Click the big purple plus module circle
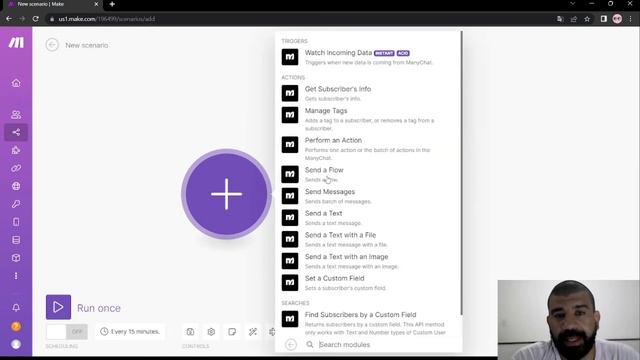Image resolution: width=640 pixels, height=360 pixels. point(227,194)
